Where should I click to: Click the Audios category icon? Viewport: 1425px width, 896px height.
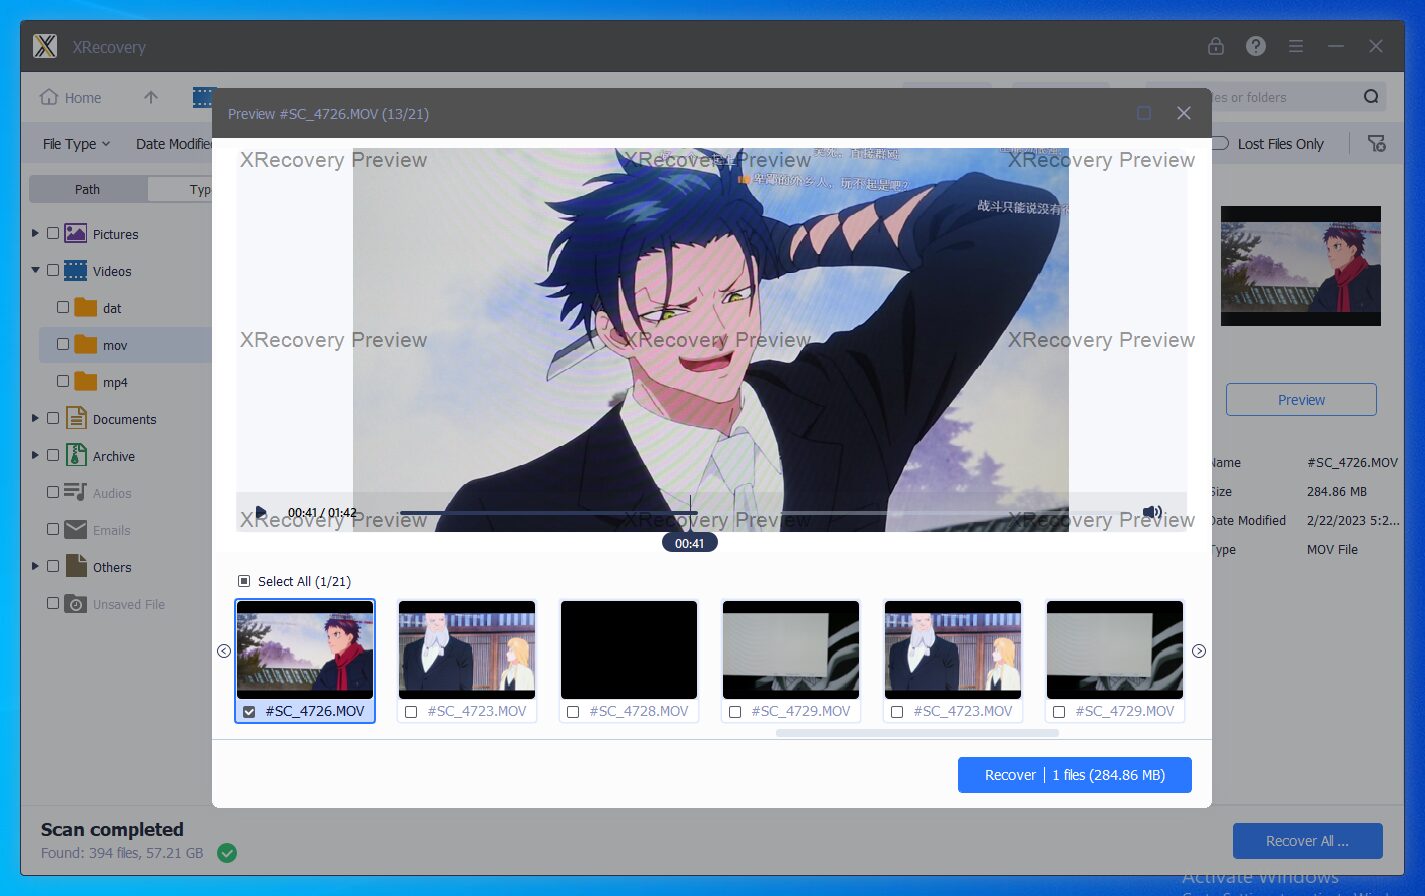tap(76, 492)
